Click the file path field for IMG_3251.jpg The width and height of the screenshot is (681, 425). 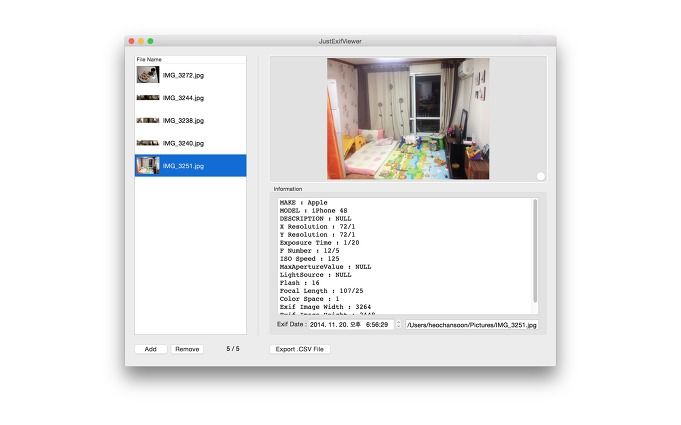click(472, 325)
